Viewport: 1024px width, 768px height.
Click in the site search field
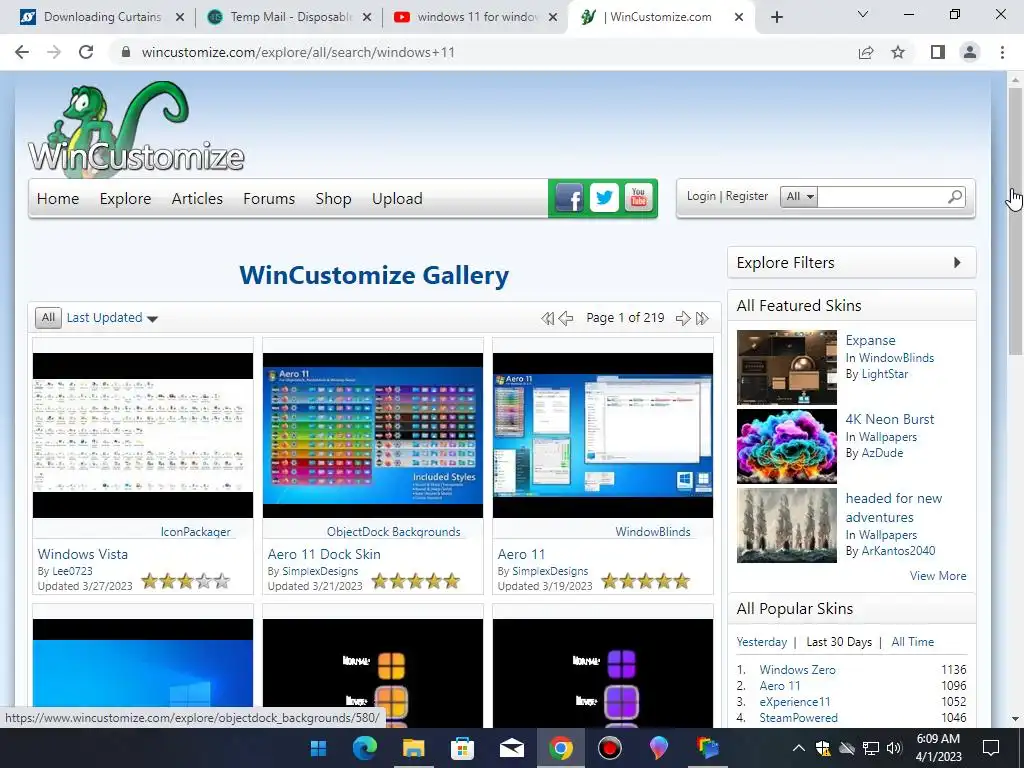tap(882, 197)
